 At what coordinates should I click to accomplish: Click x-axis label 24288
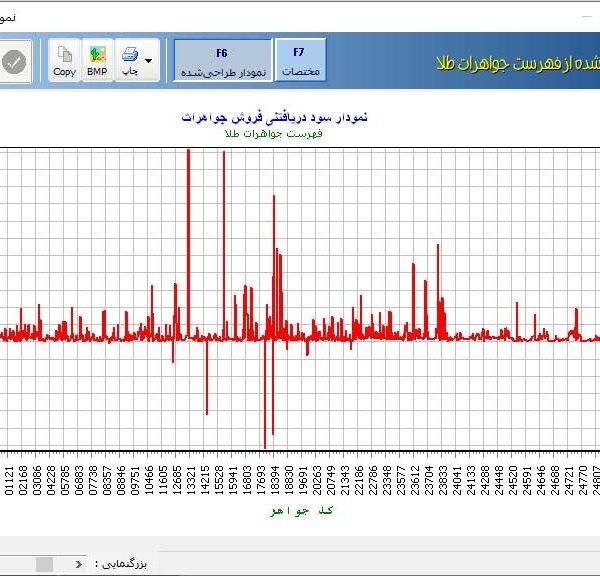coord(485,480)
